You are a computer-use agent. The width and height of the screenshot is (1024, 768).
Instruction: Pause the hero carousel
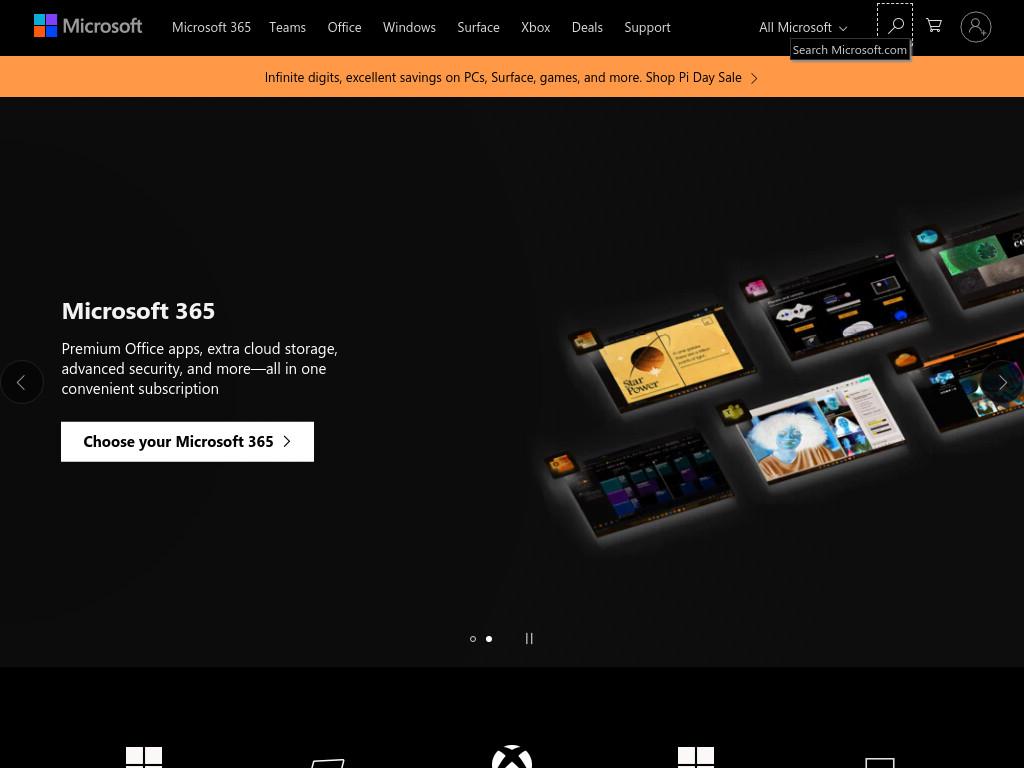tap(529, 639)
